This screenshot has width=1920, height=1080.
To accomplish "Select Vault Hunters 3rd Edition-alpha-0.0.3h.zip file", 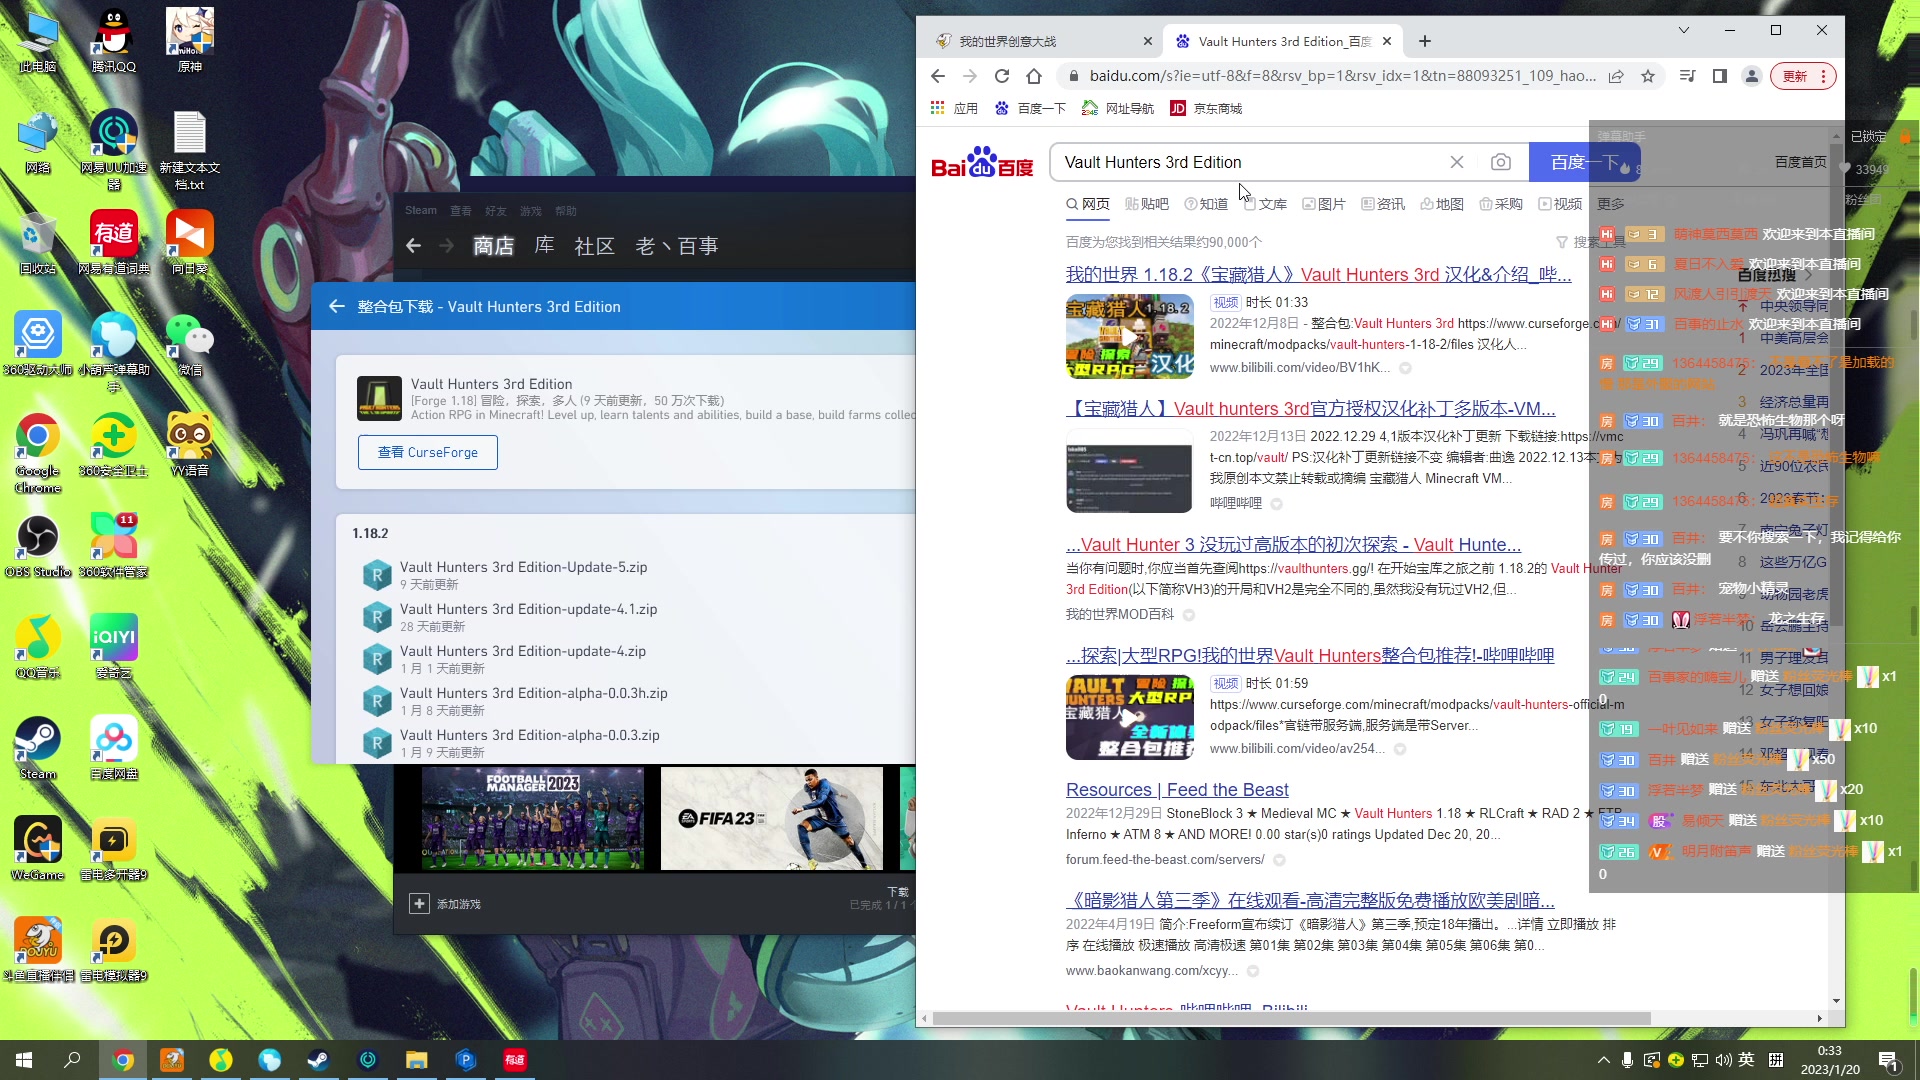I will pos(533,693).
